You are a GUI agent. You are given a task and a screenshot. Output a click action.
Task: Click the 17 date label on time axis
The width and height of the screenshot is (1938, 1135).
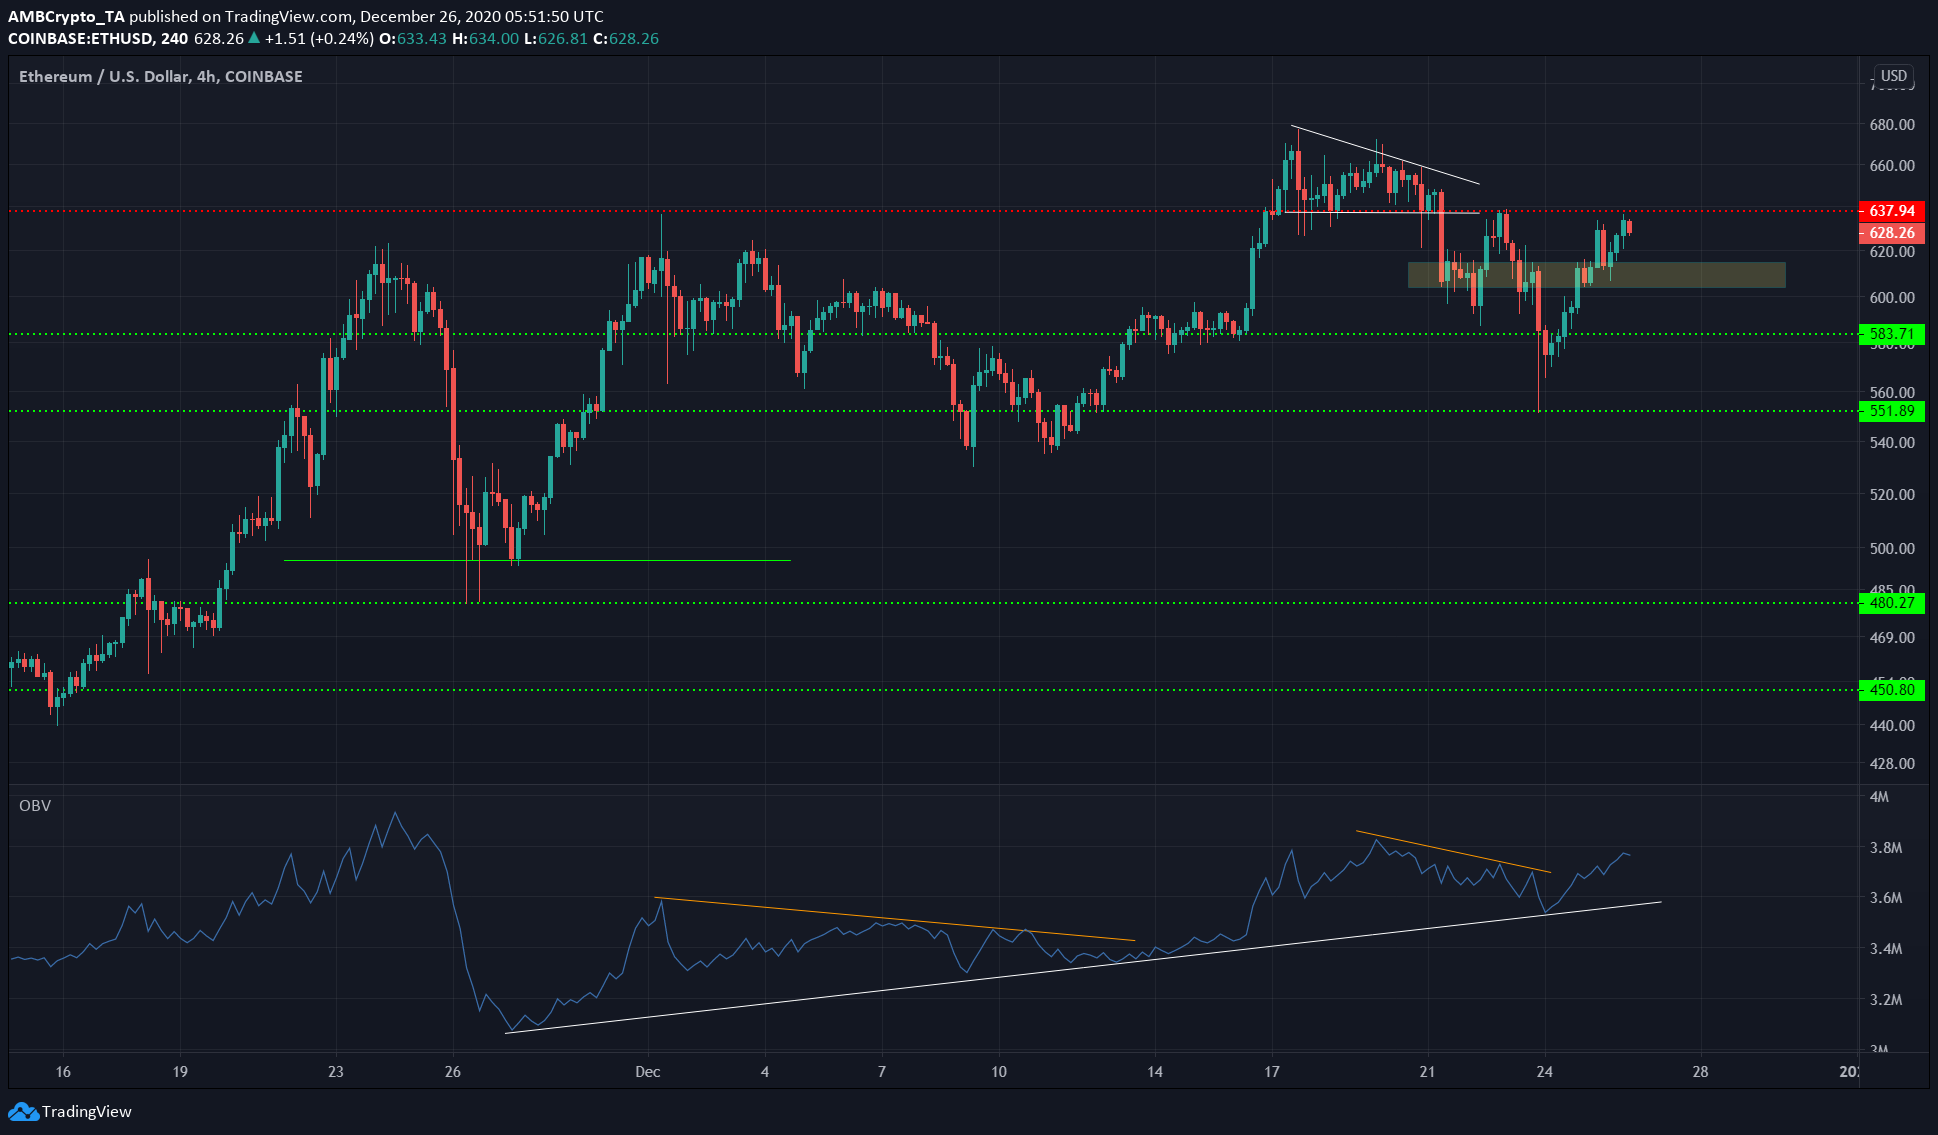click(x=1272, y=1072)
